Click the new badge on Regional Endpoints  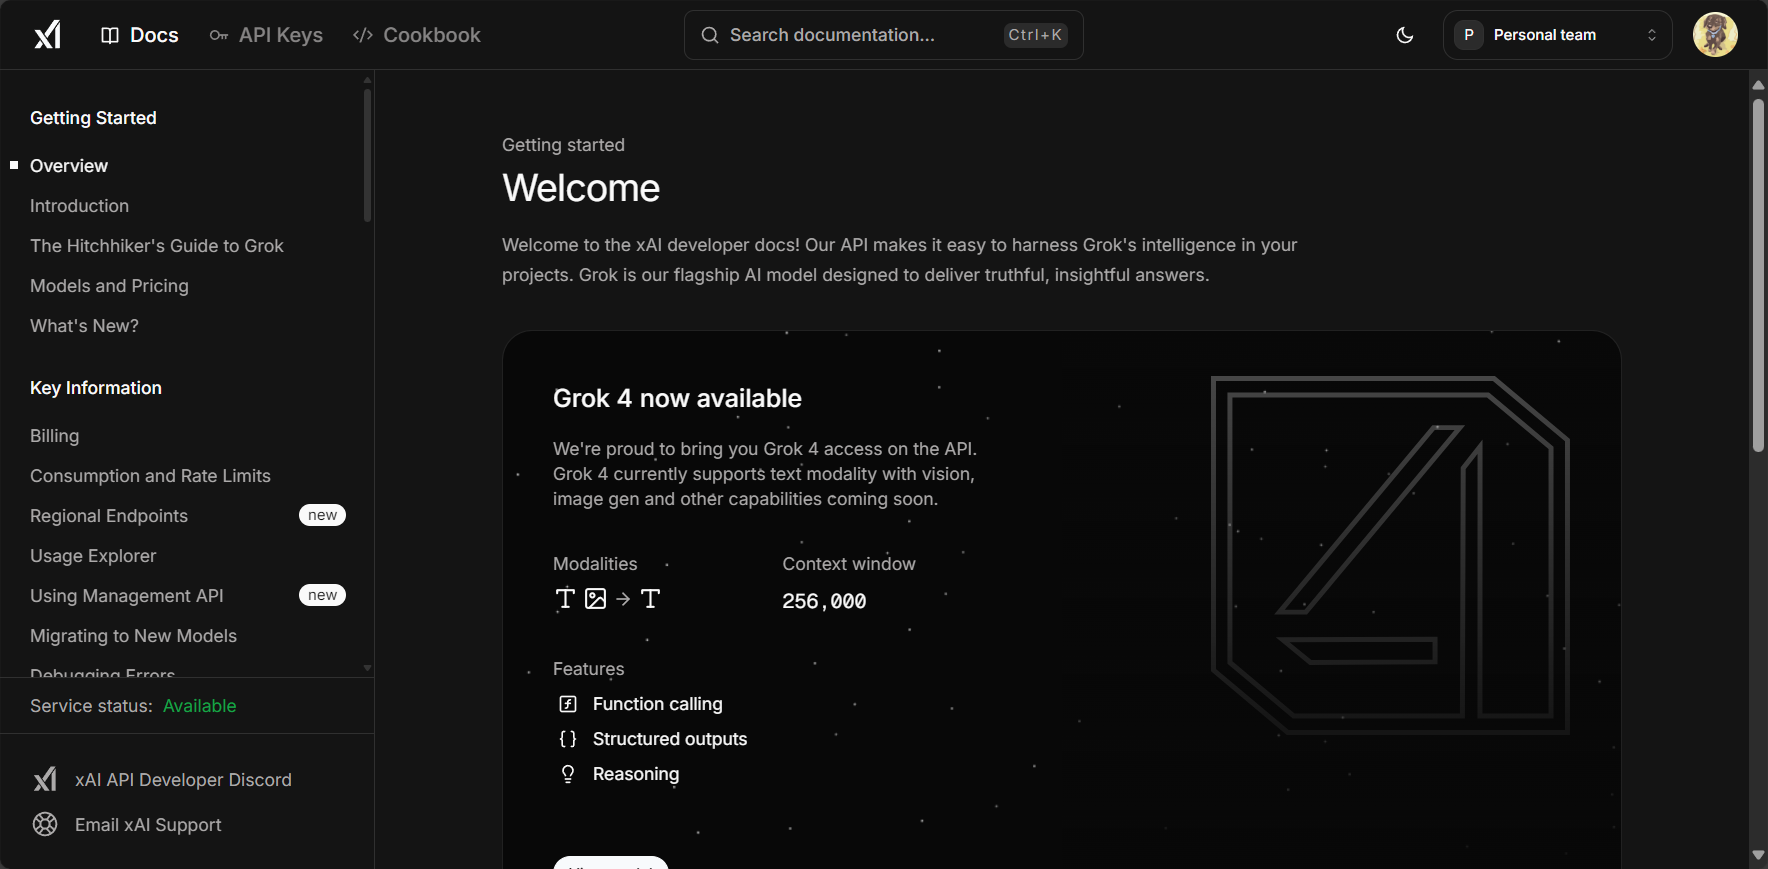322,515
